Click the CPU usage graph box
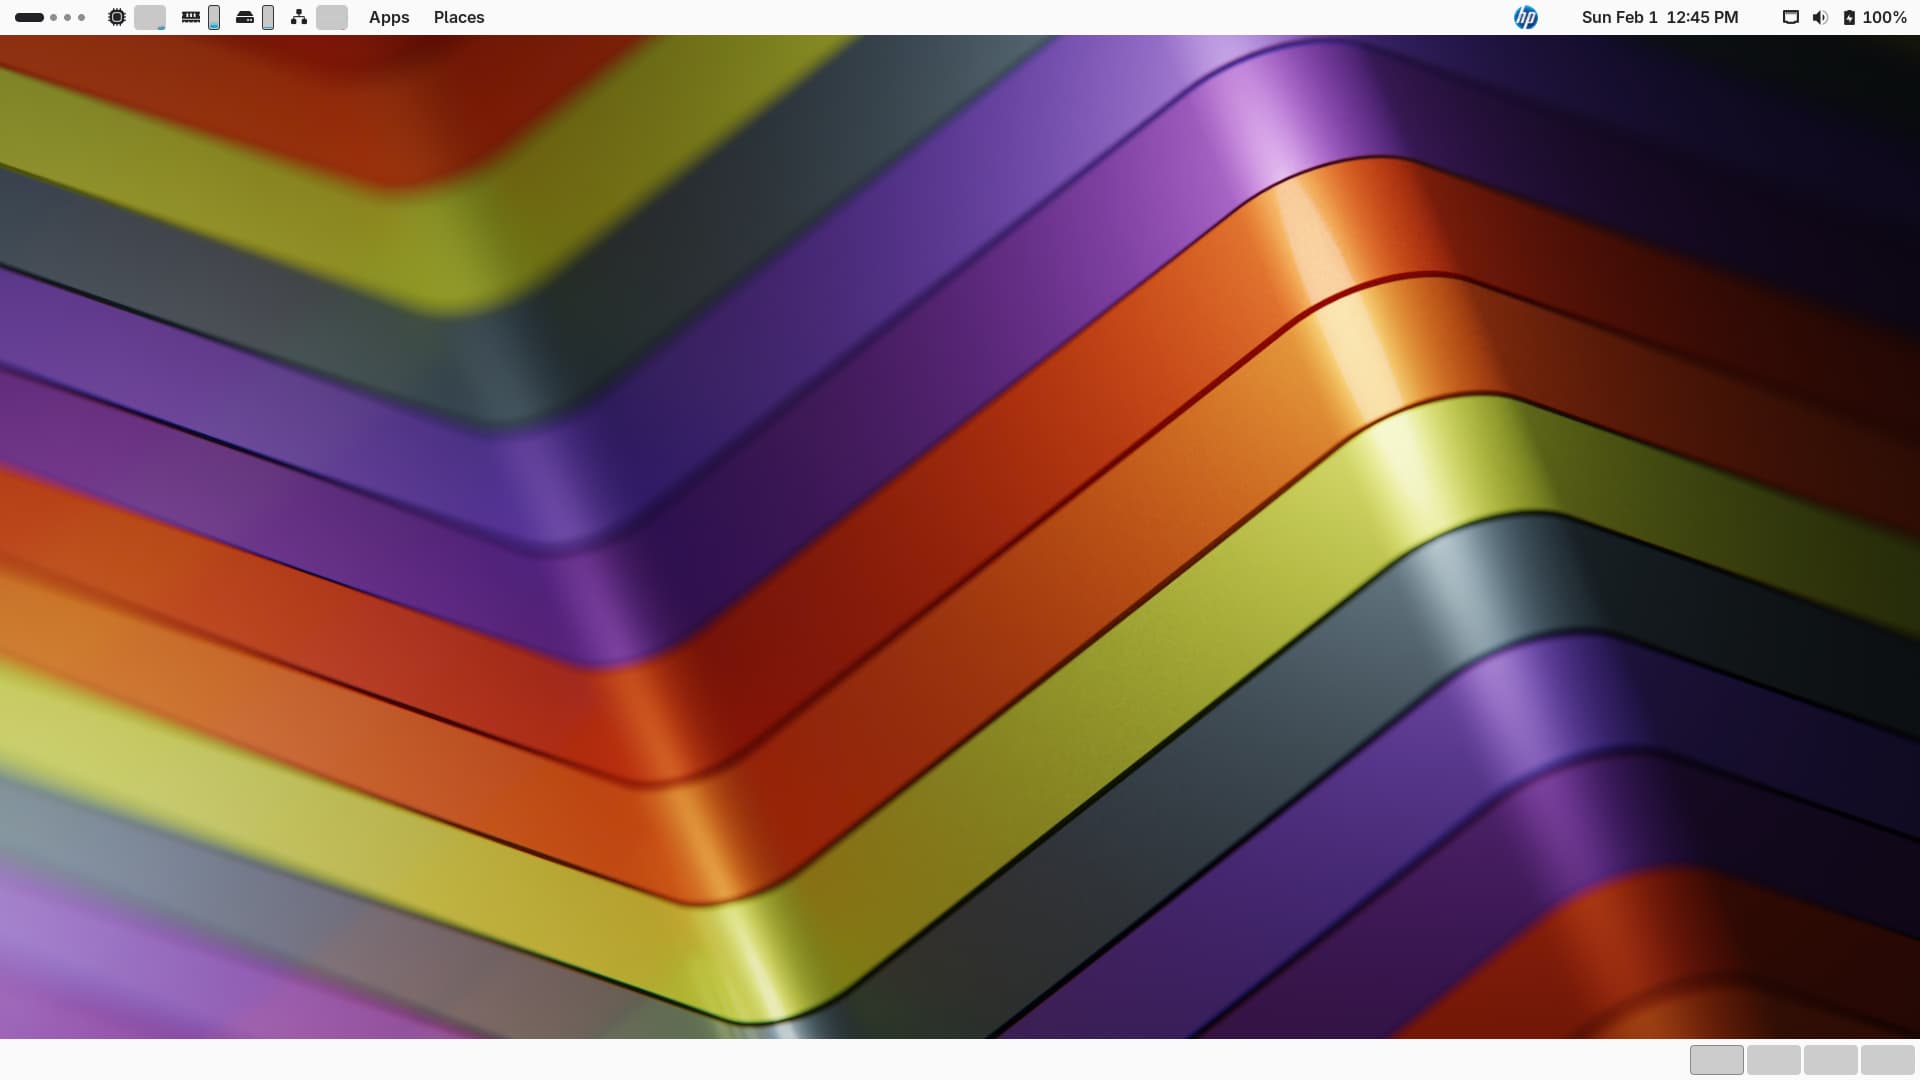1920x1080 pixels. [x=150, y=17]
